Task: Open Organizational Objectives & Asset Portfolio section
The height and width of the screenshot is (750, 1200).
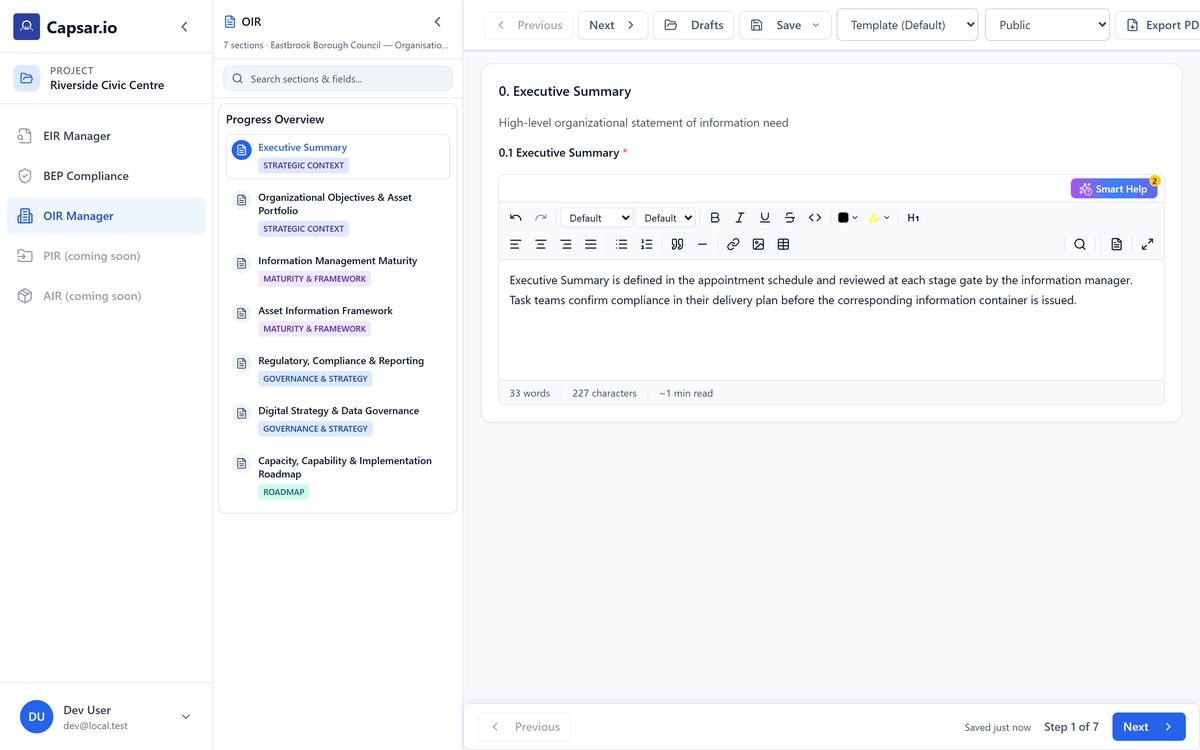Action: pos(338,213)
